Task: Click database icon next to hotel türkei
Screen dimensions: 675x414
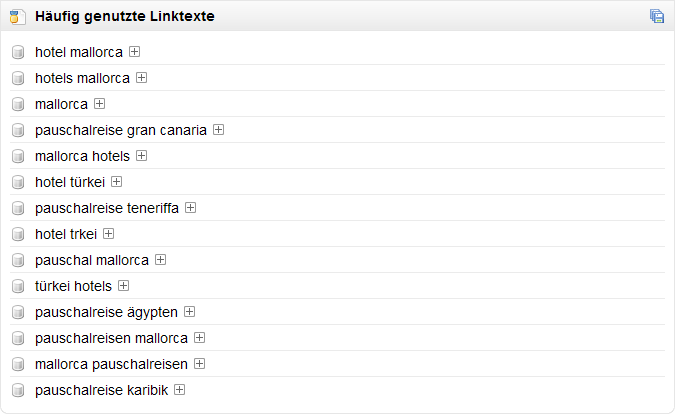Action: 18,182
